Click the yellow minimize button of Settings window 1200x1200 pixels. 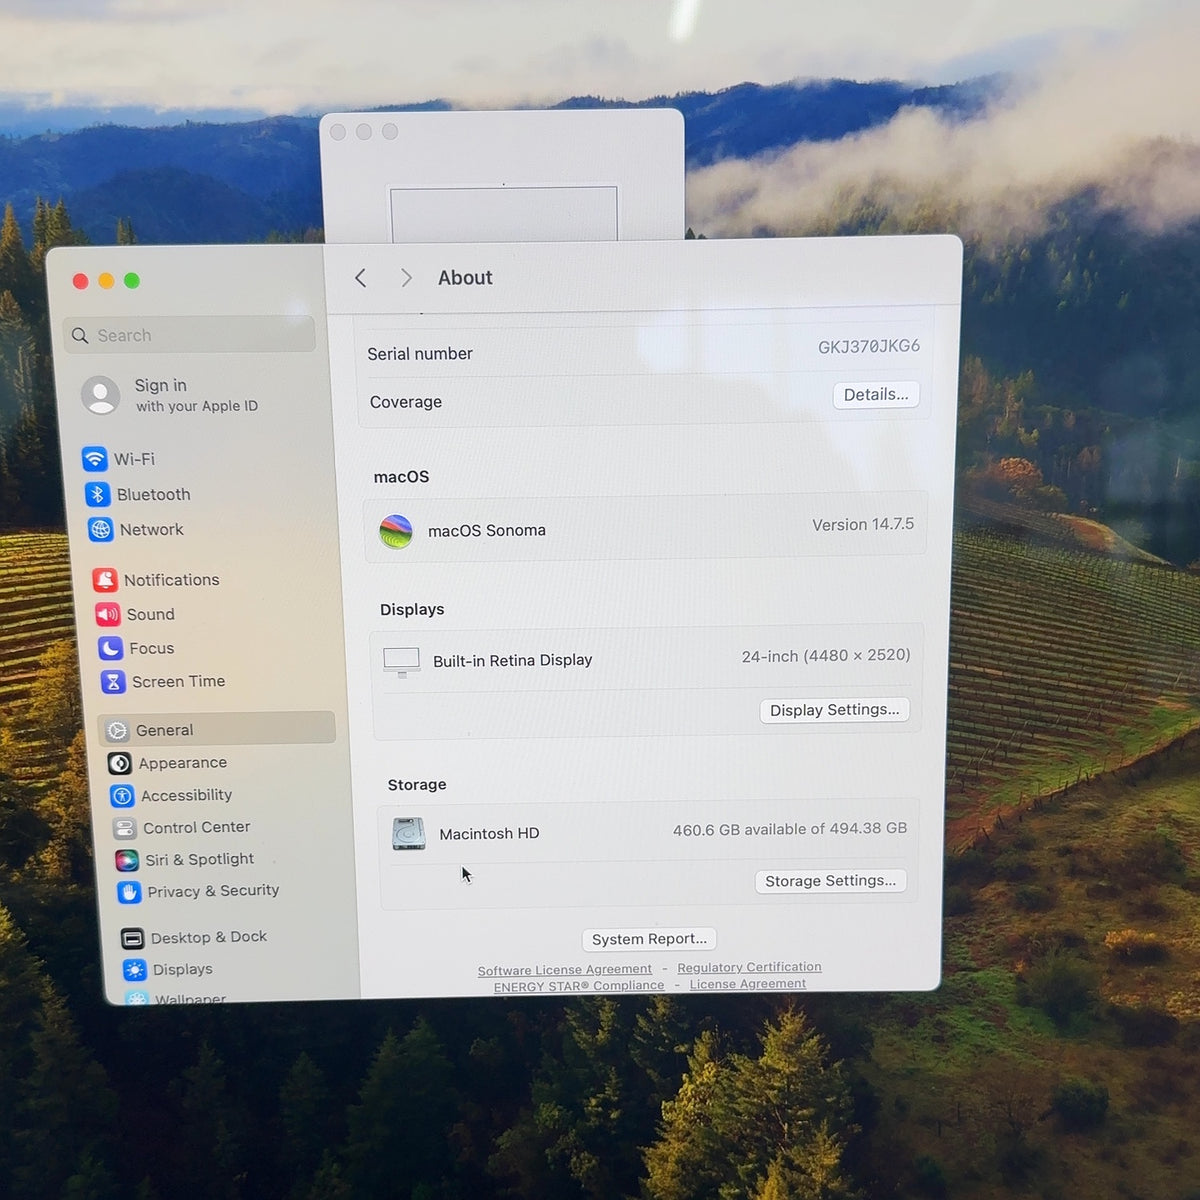tap(106, 281)
